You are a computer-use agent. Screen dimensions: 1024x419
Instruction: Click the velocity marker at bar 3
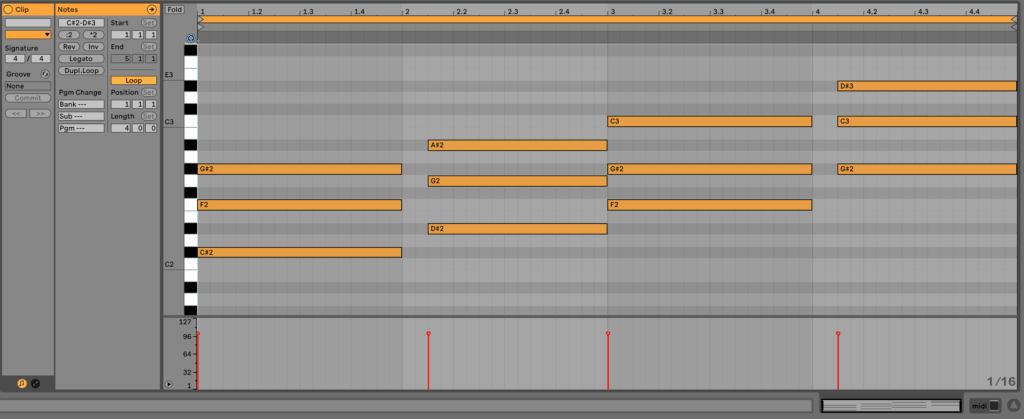[x=608, y=334]
